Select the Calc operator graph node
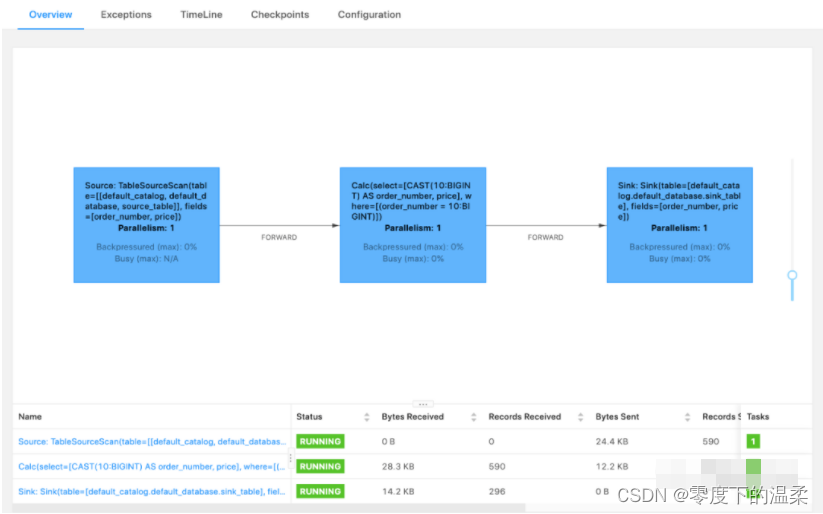This screenshot has width=823, height=514. click(x=413, y=225)
